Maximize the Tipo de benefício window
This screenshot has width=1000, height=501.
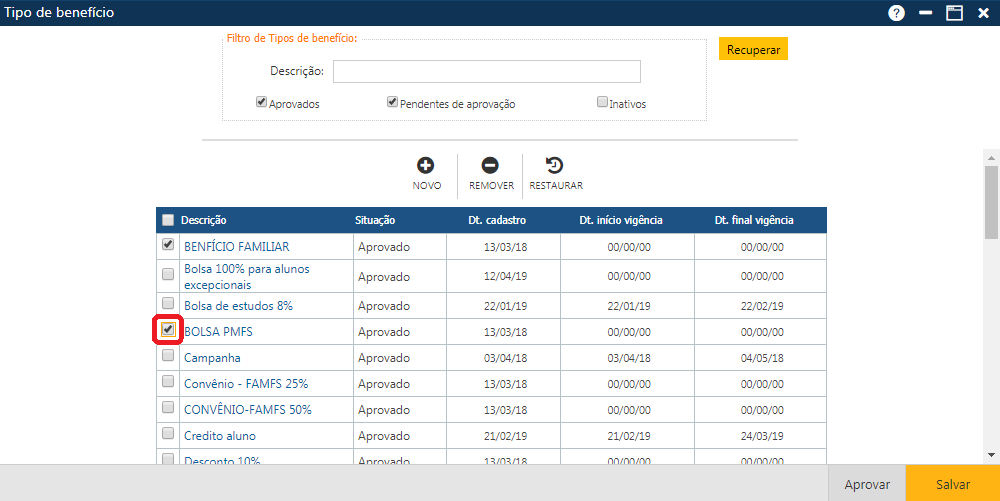(954, 13)
